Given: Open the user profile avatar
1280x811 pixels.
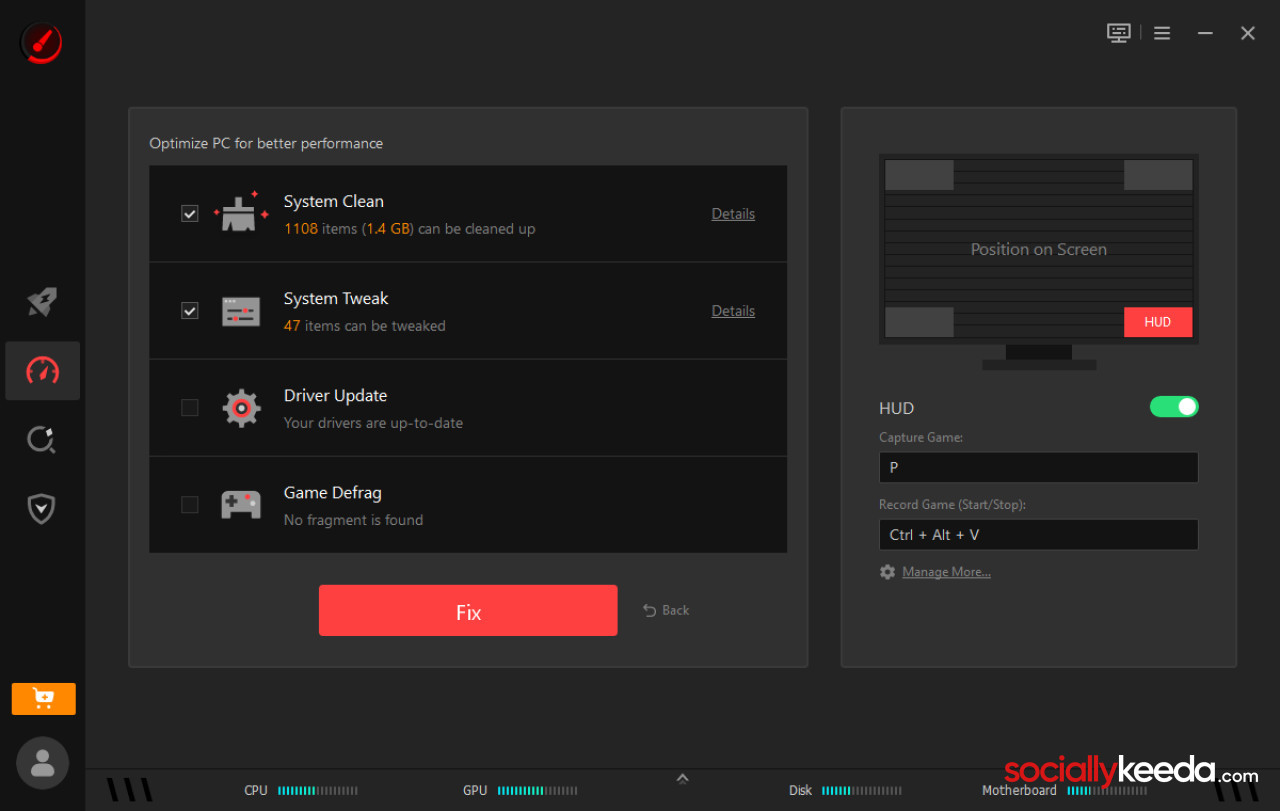Looking at the screenshot, I should (x=42, y=764).
